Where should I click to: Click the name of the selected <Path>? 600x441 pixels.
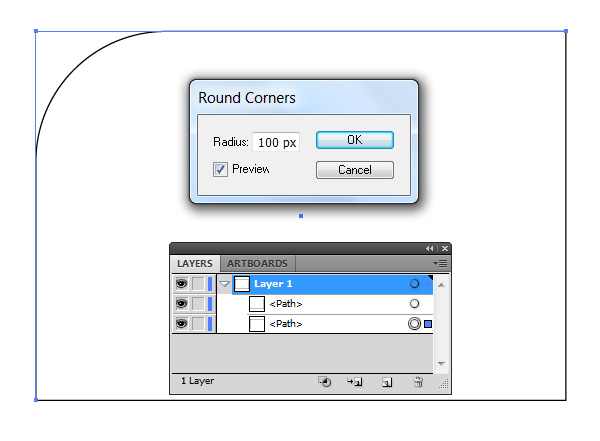[286, 324]
